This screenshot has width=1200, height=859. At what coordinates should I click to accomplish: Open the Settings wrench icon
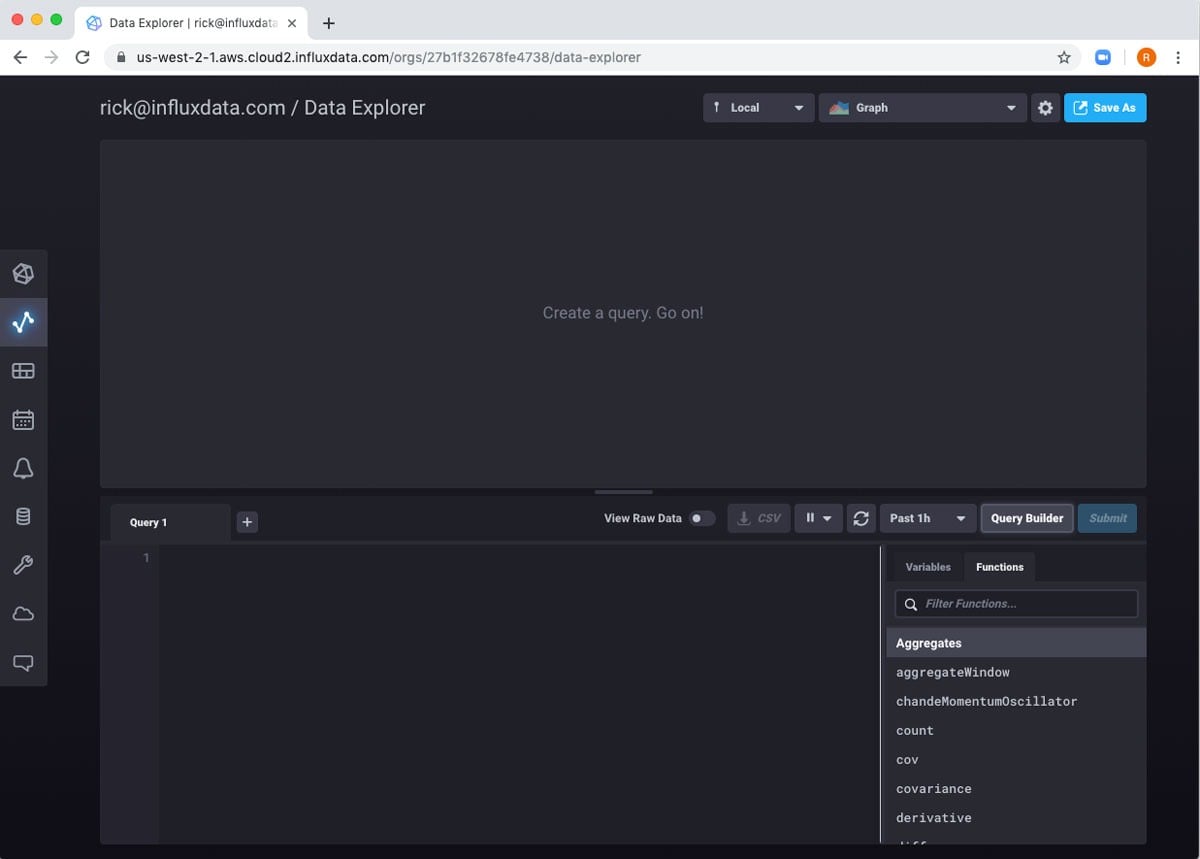tap(23, 565)
